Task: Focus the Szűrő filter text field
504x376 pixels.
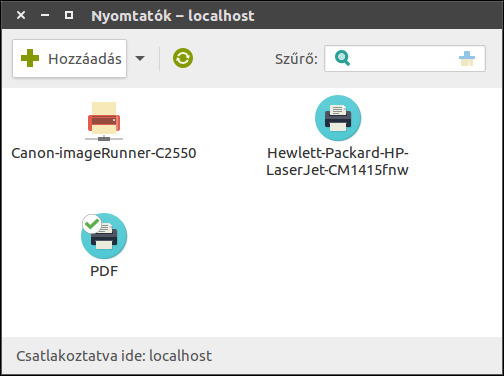Action: 405,59
